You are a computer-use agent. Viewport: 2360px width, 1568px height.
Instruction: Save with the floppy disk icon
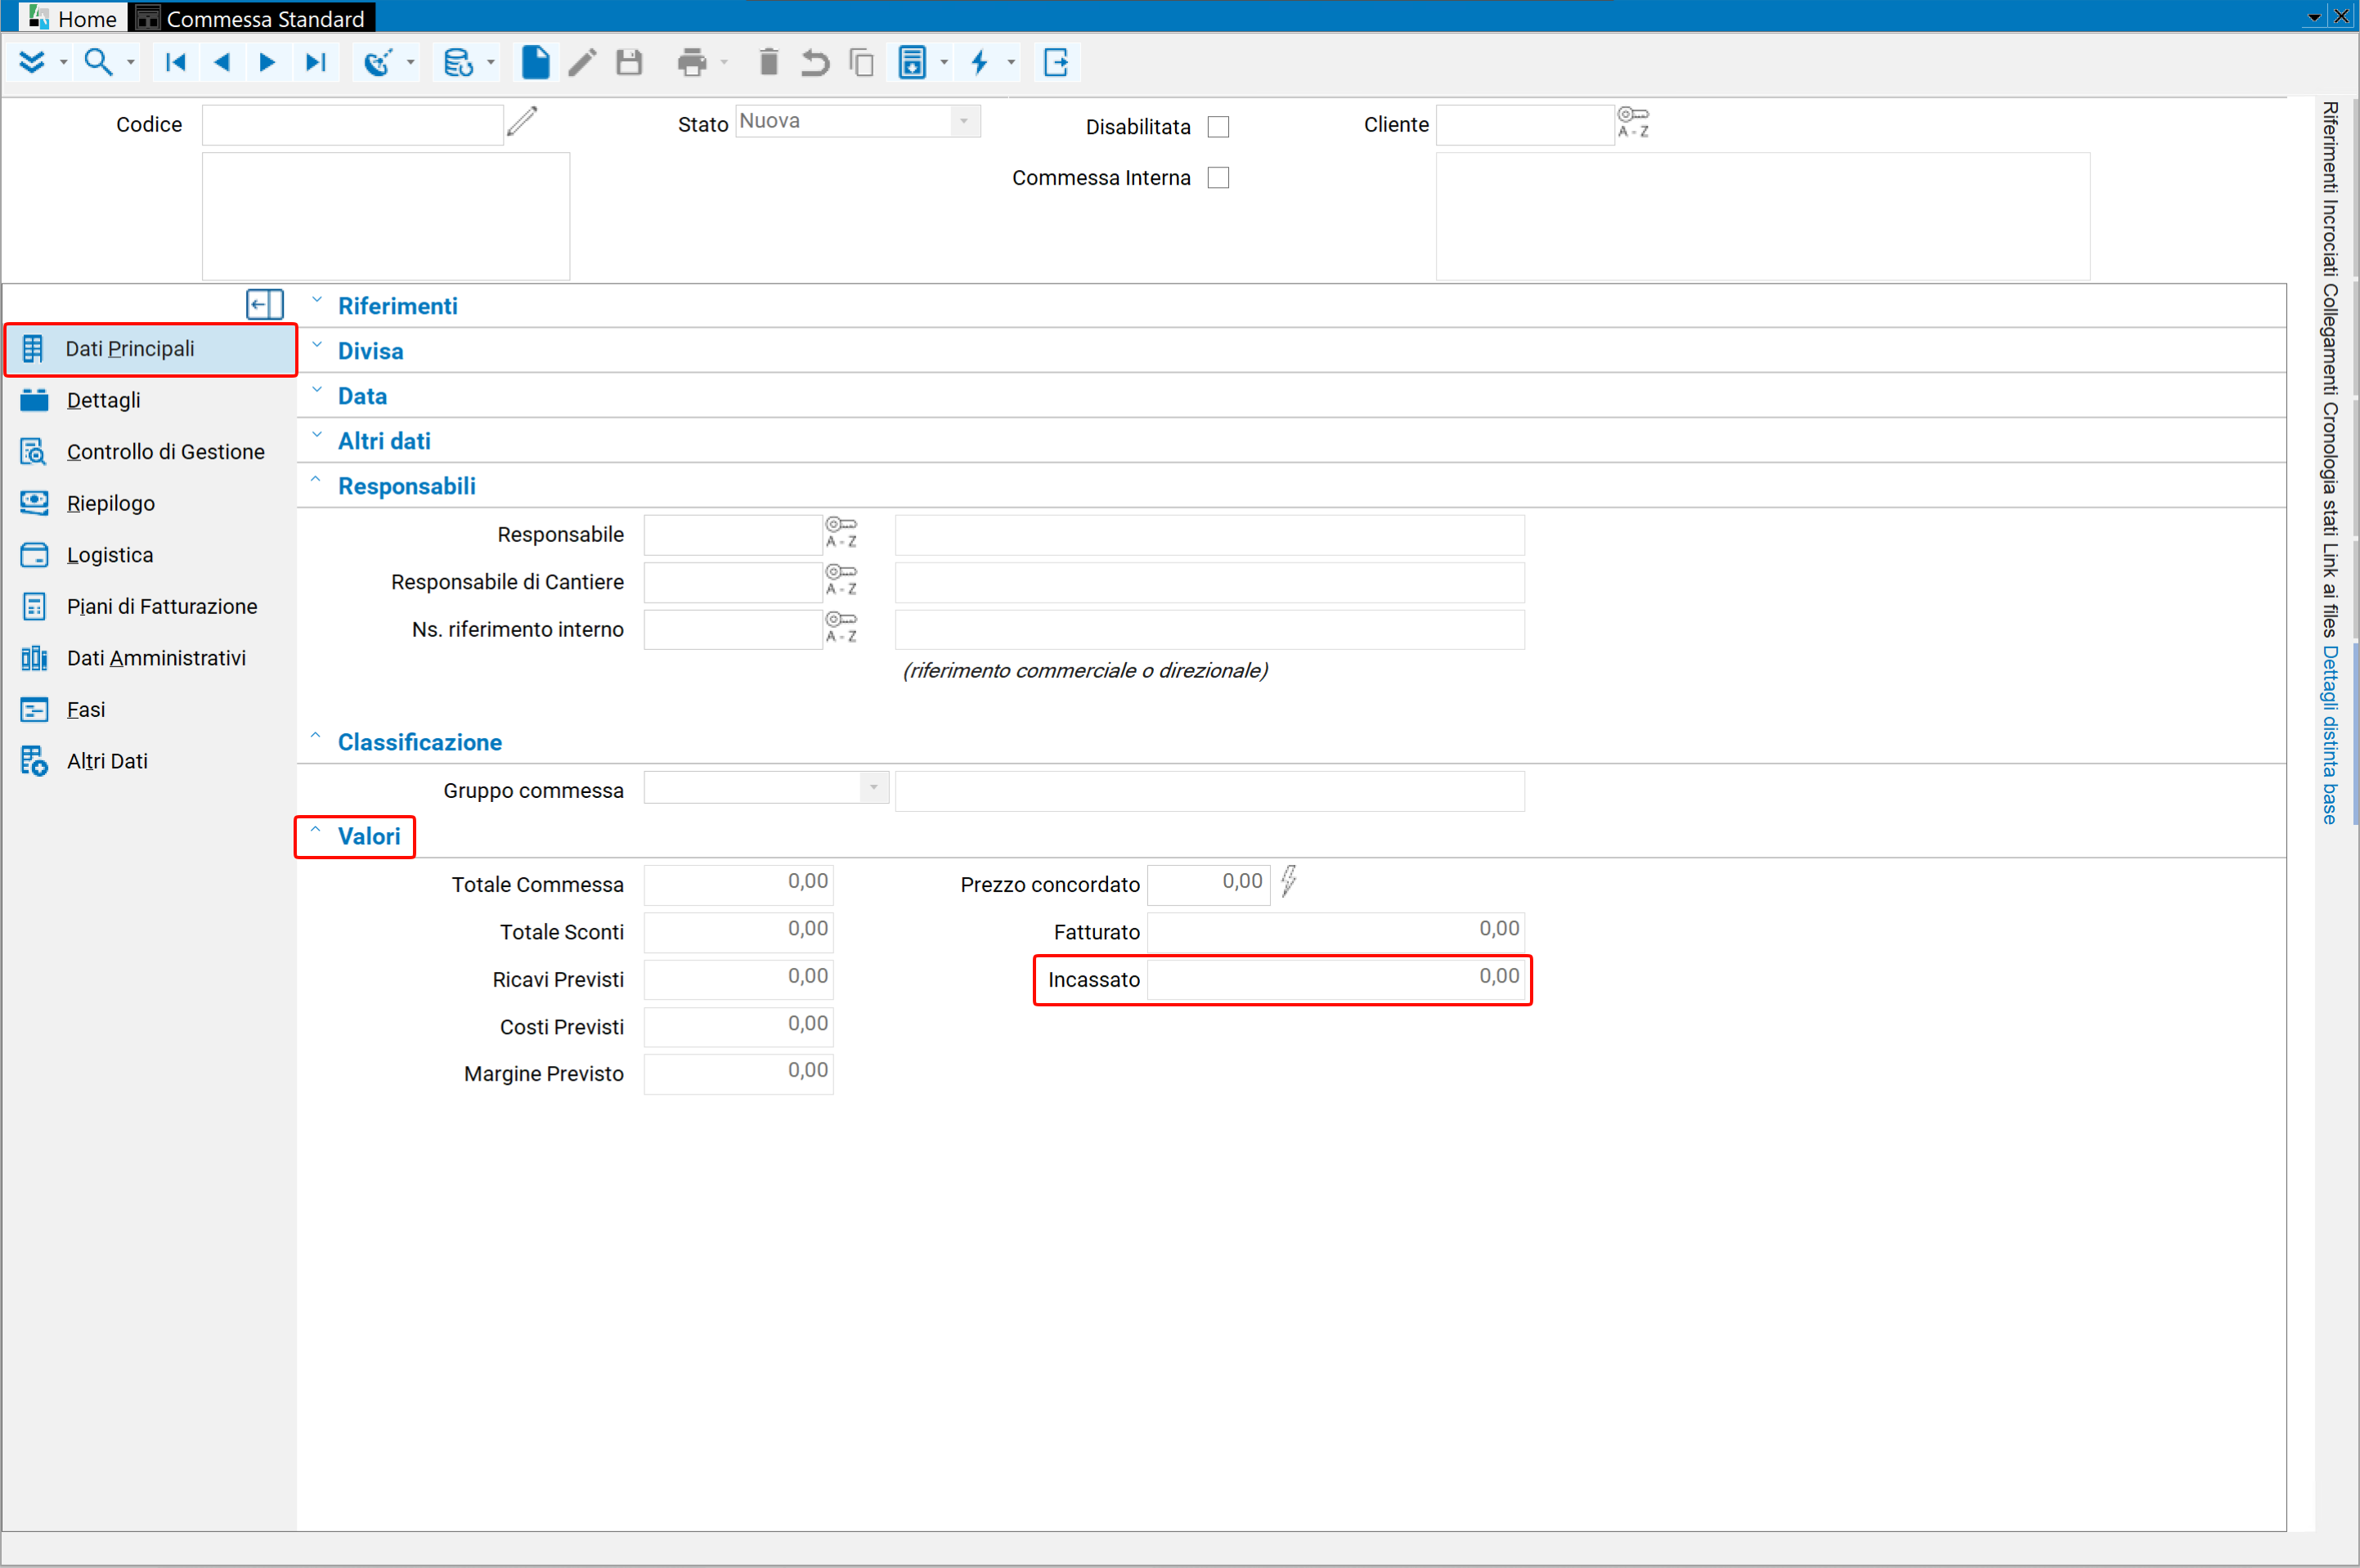[629, 62]
